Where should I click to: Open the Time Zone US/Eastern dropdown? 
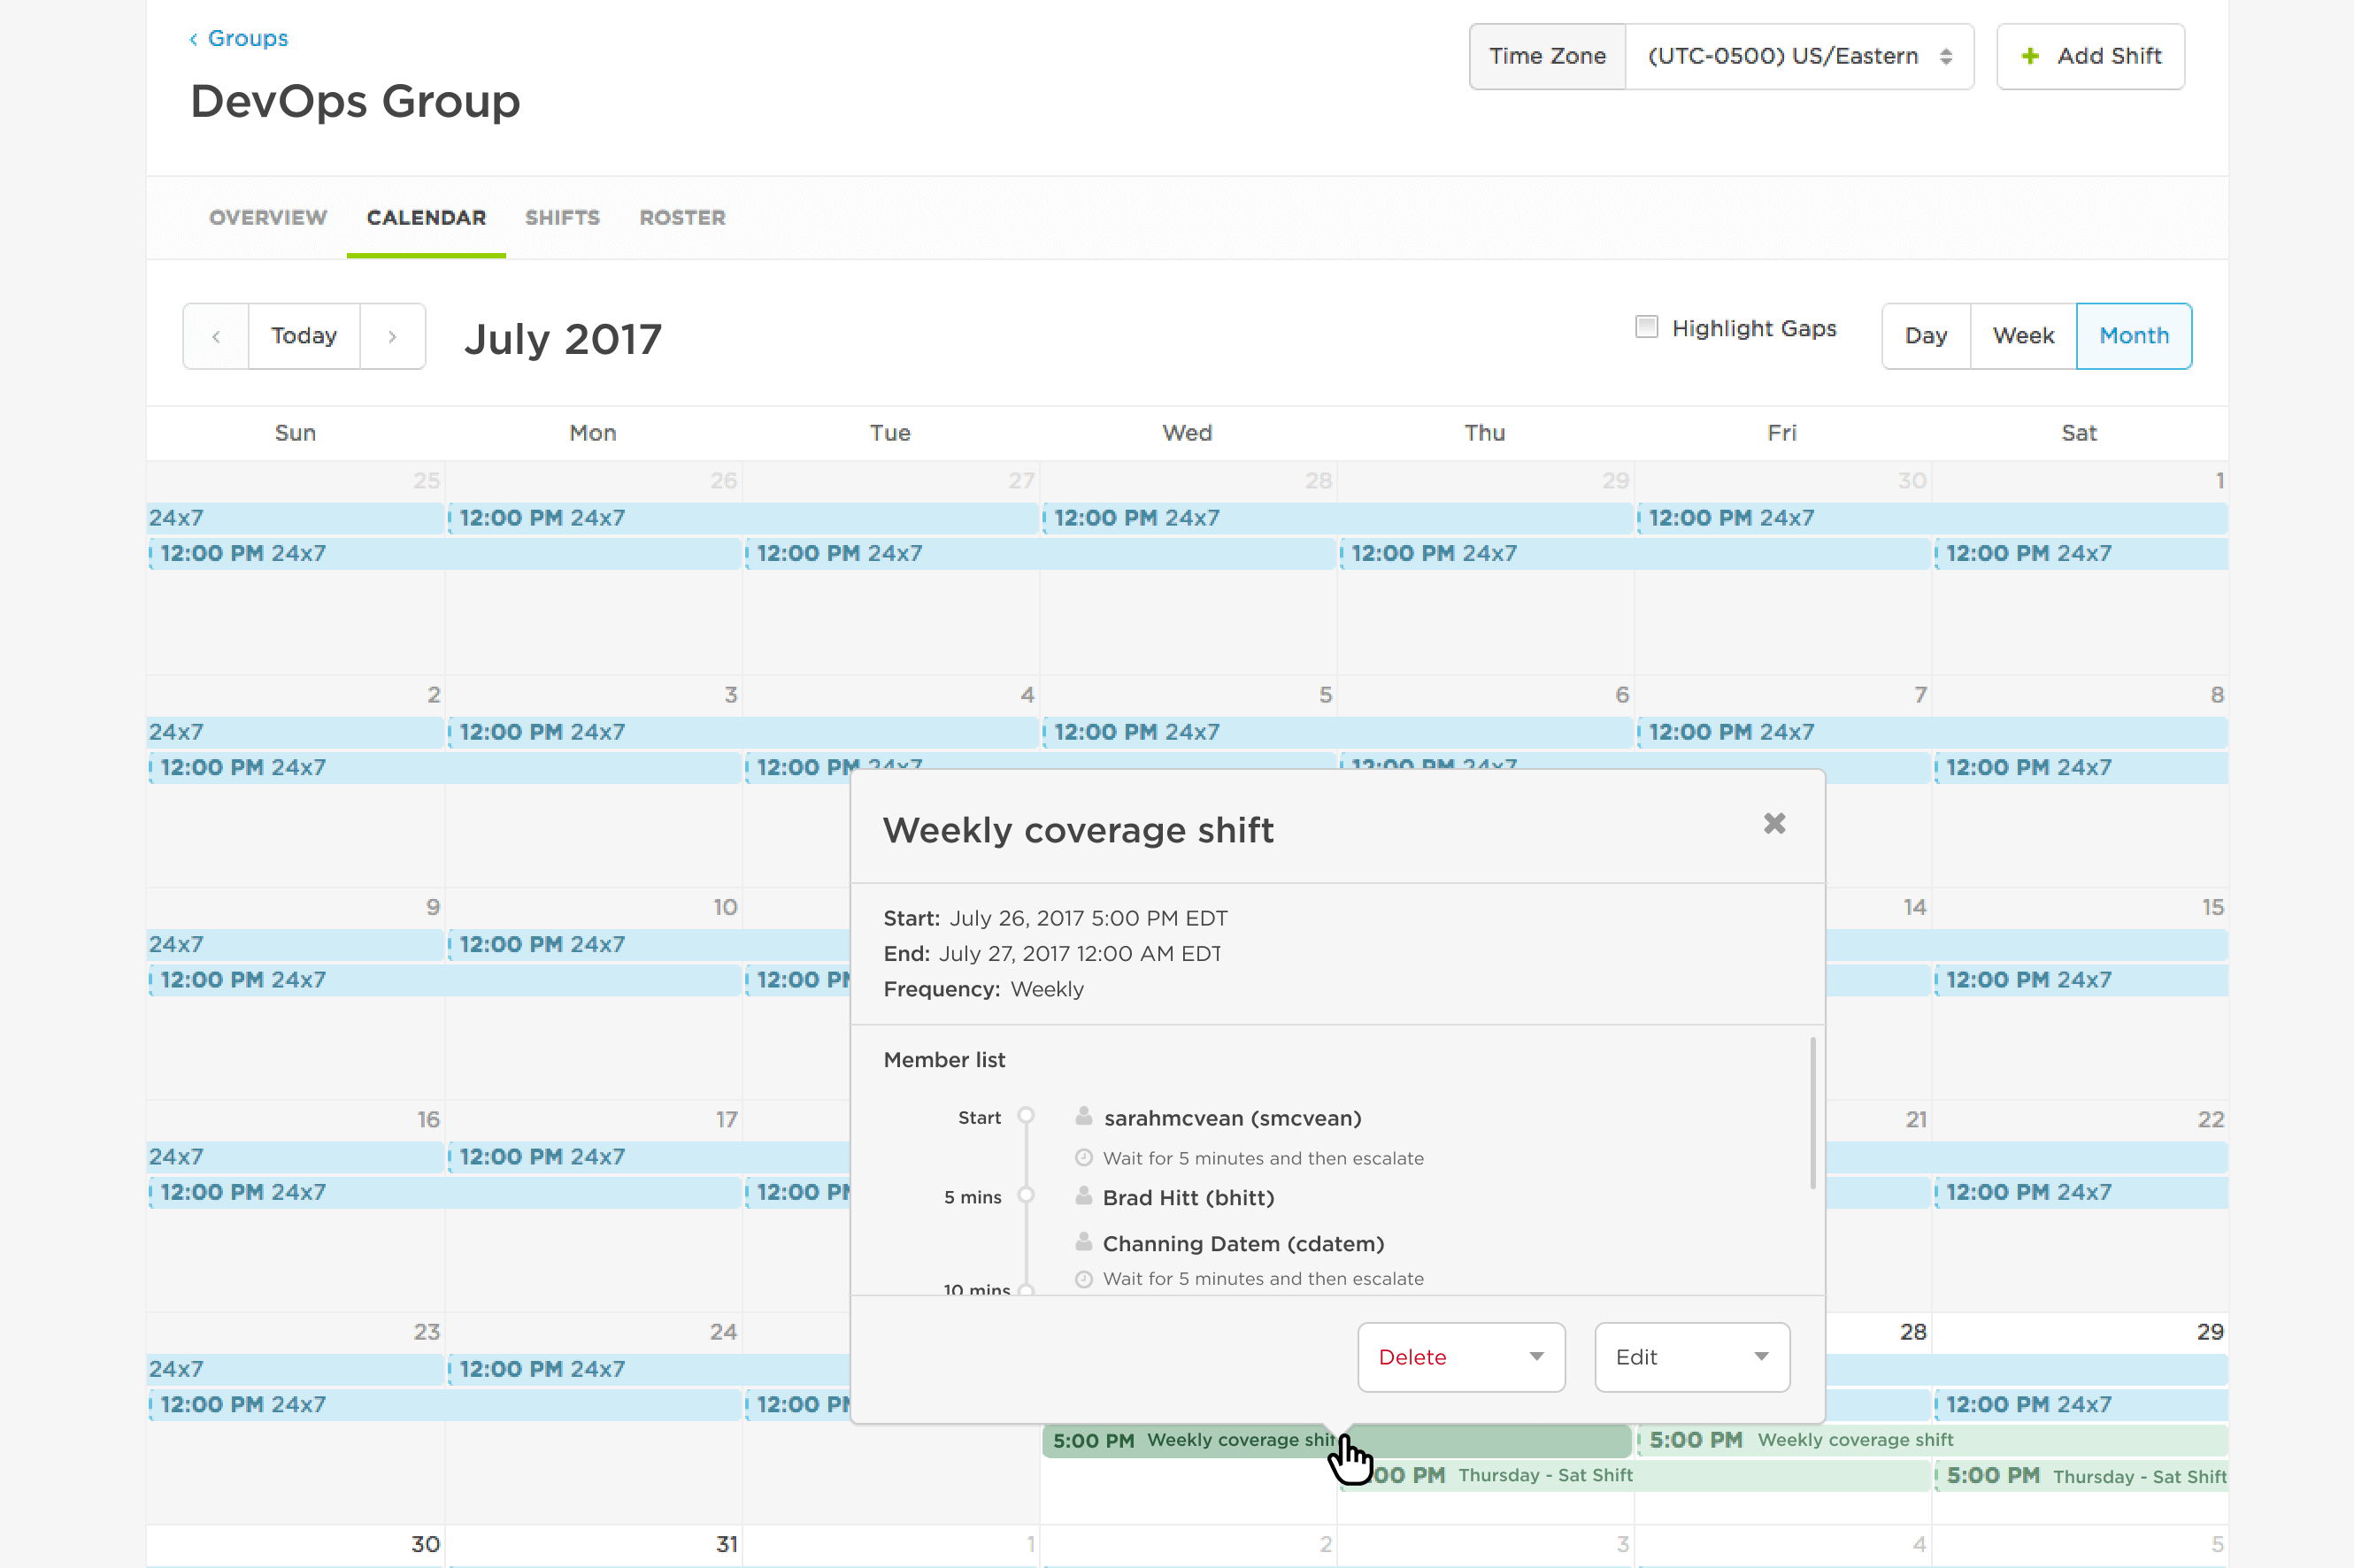[1798, 56]
